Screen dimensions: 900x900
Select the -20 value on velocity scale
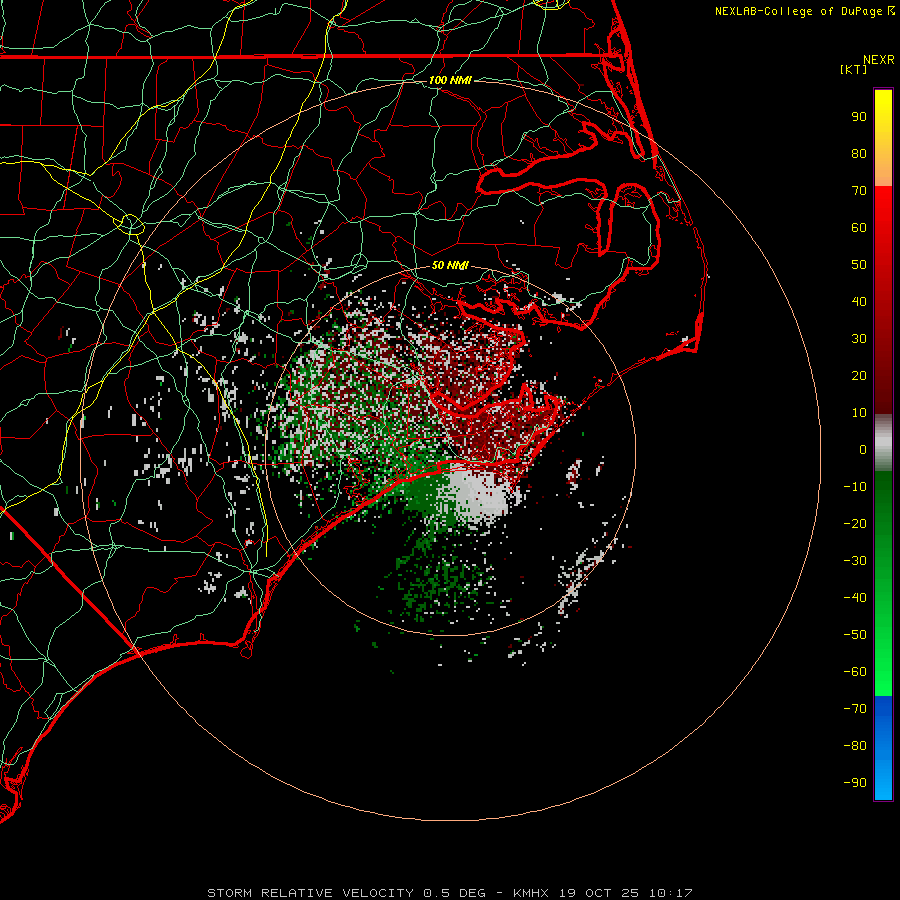pyautogui.click(x=855, y=524)
